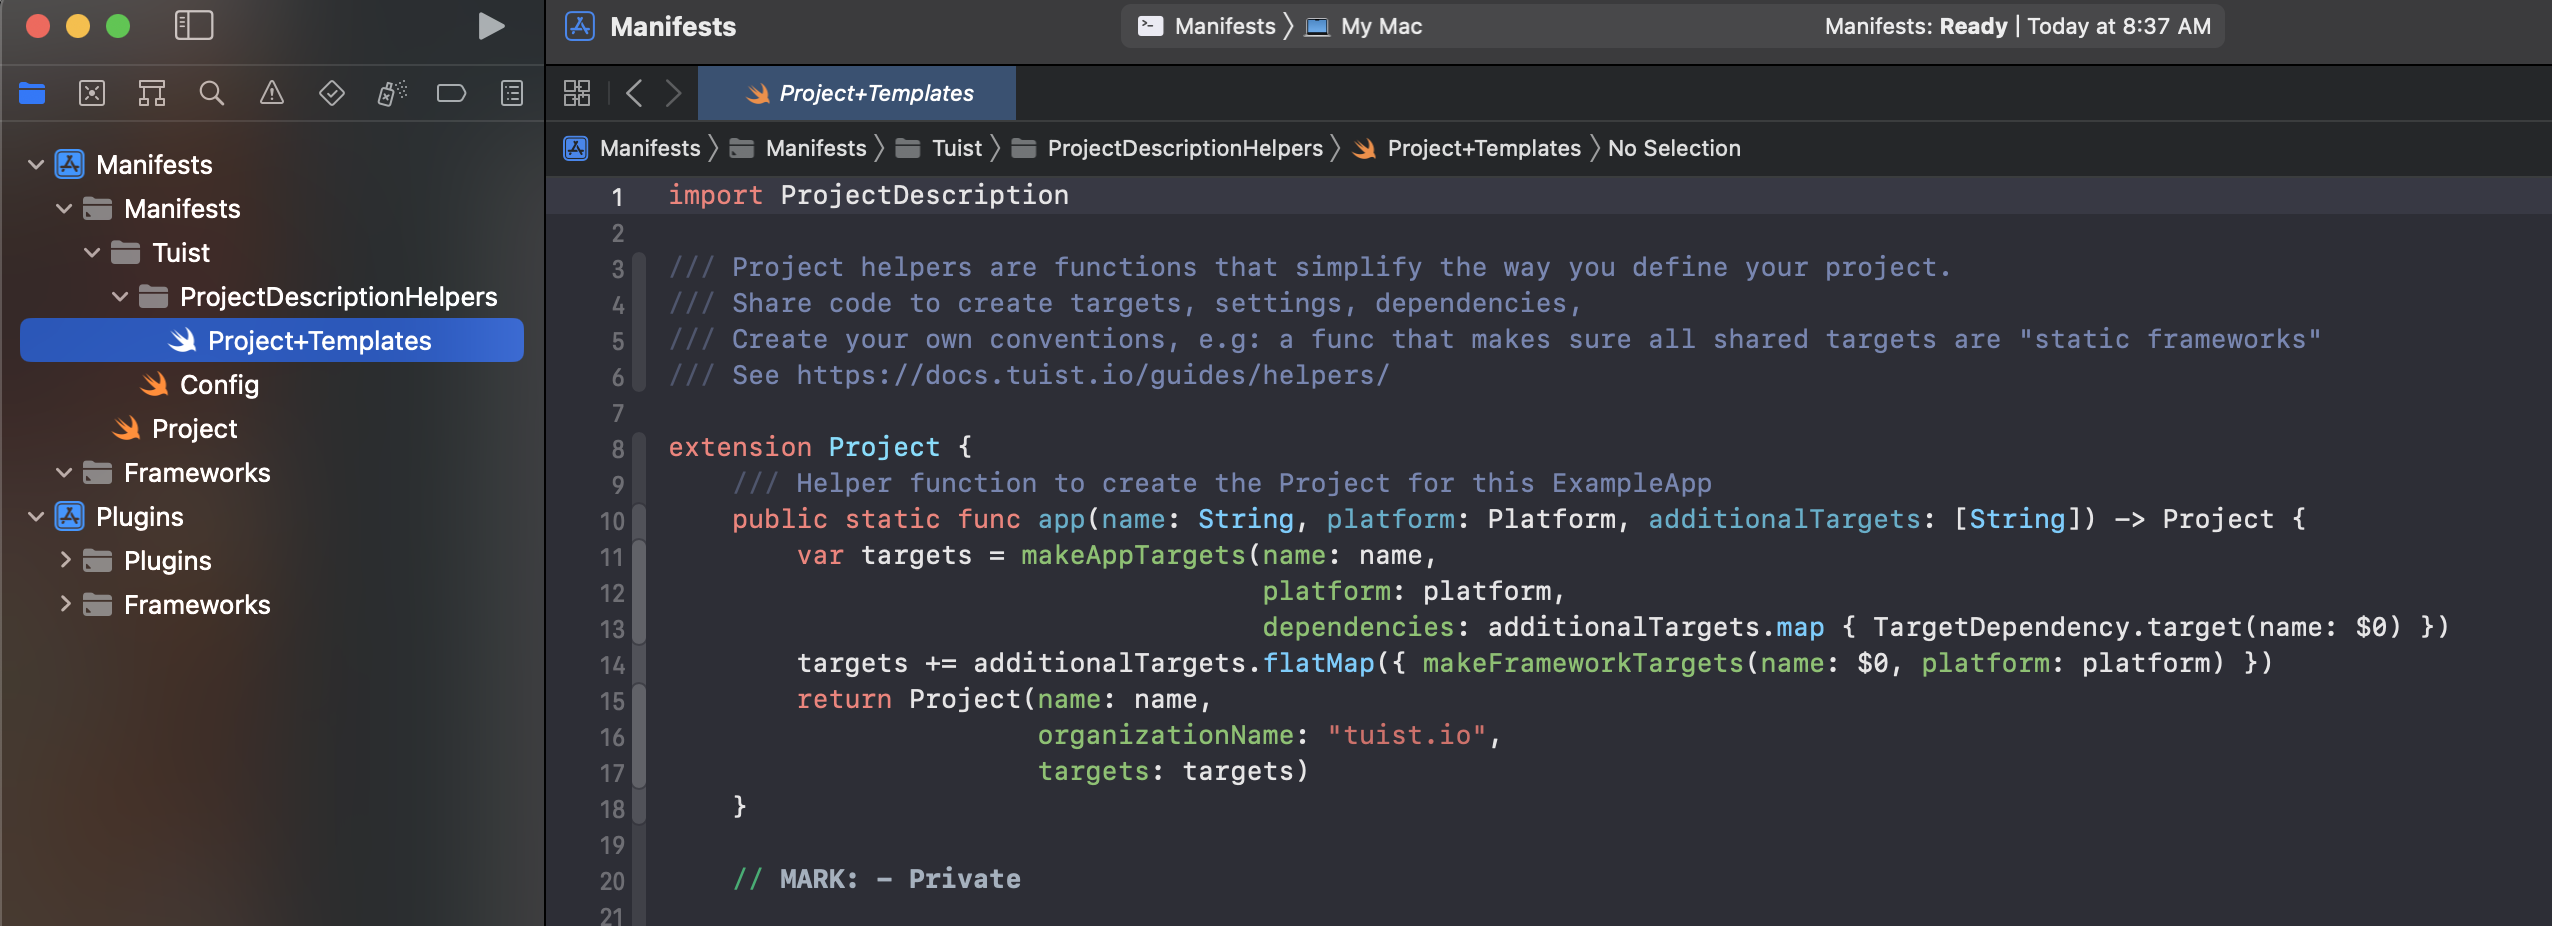This screenshot has width=2552, height=926.
Task: Click Manifests folder in jump bar
Action: 798,148
